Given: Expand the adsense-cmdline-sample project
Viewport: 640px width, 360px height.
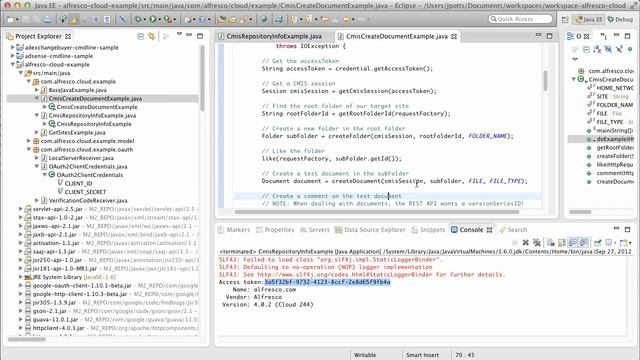Looking at the screenshot, I should (13, 56).
